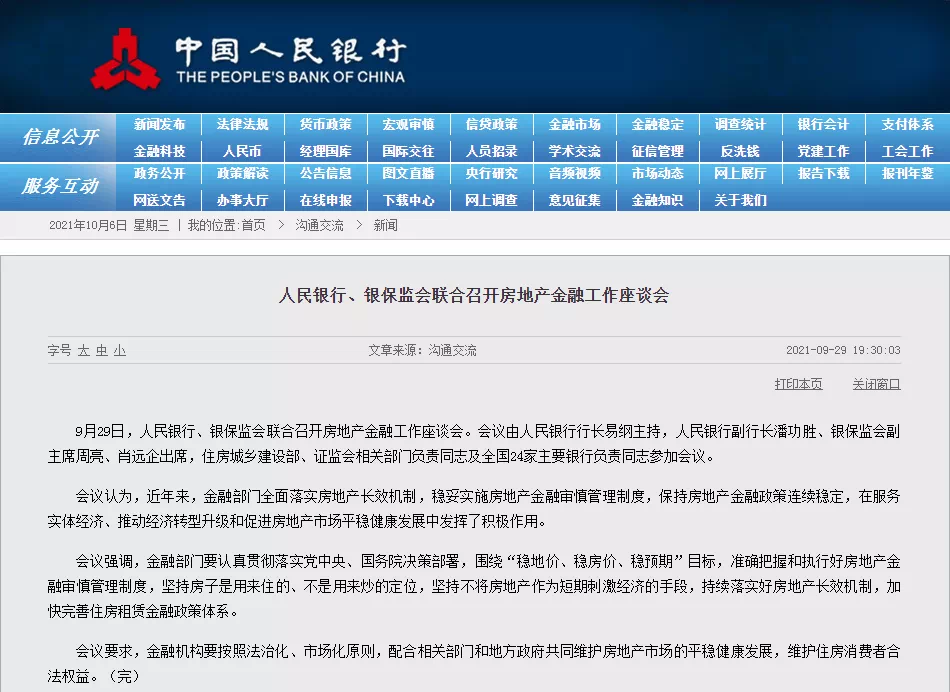Viewport: 950px width, 692px height.
Task: Open 政策解读 under 服务互动
Action: (x=242, y=174)
